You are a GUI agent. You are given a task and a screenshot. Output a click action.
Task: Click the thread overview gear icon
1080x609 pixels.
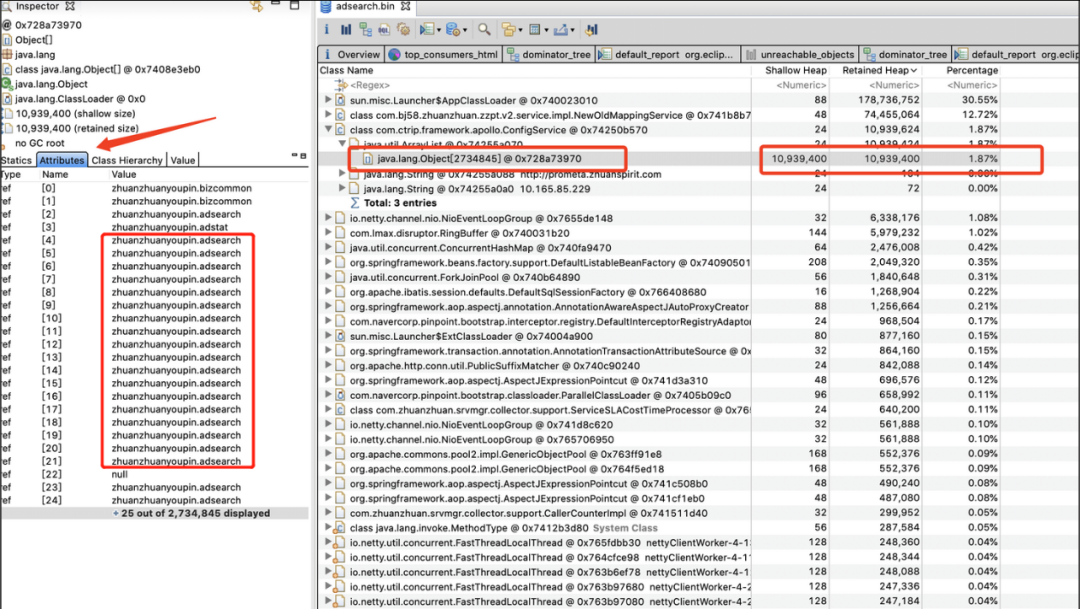404,30
